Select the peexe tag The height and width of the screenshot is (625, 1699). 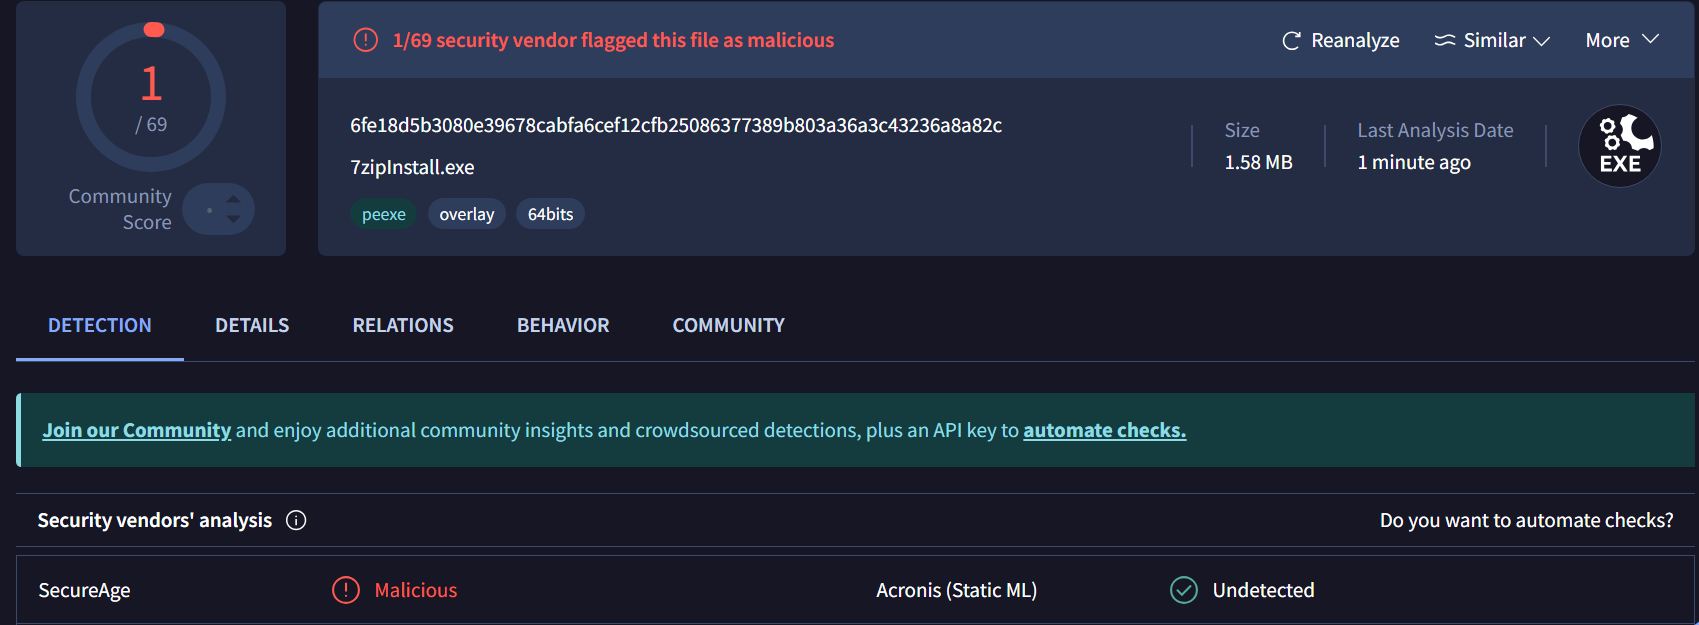(x=383, y=214)
